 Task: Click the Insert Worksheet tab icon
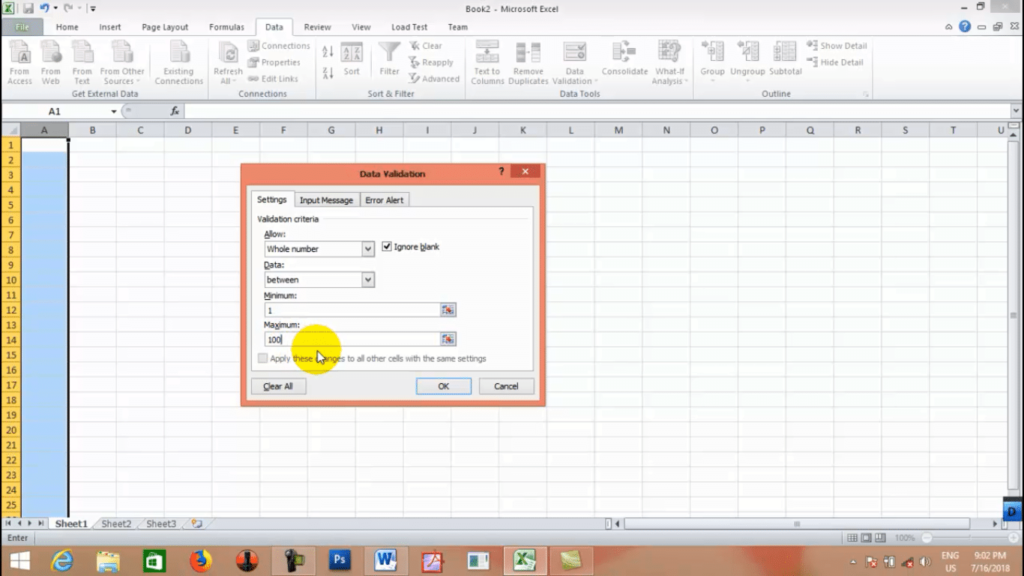coord(197,524)
